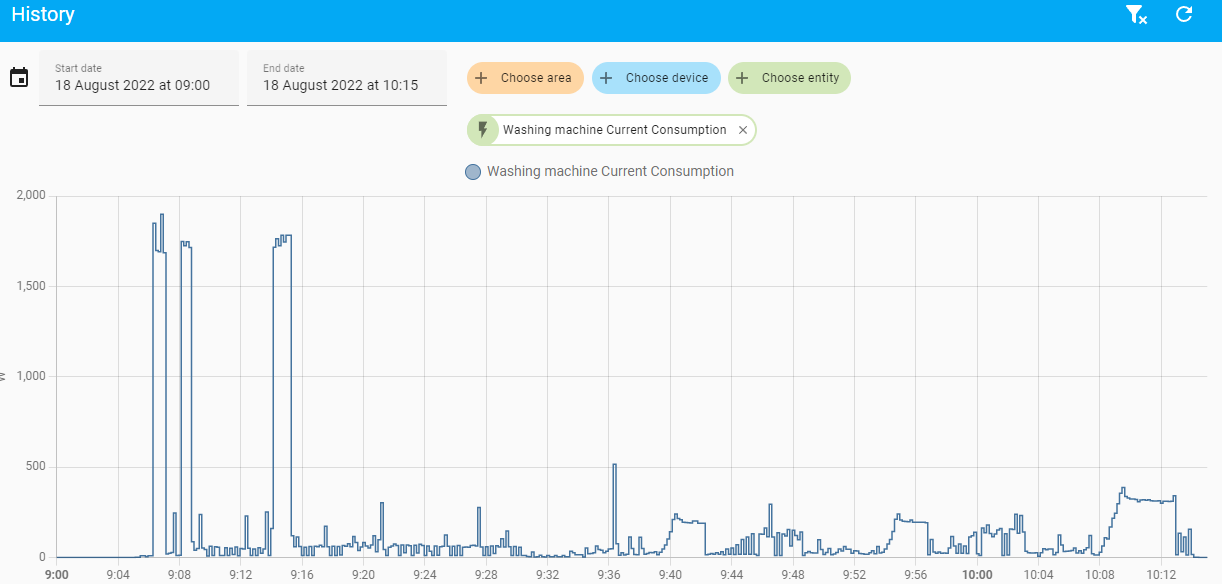This screenshot has height=584, width=1222.
Task: Click the plus icon on Choose entity
Action: click(742, 77)
